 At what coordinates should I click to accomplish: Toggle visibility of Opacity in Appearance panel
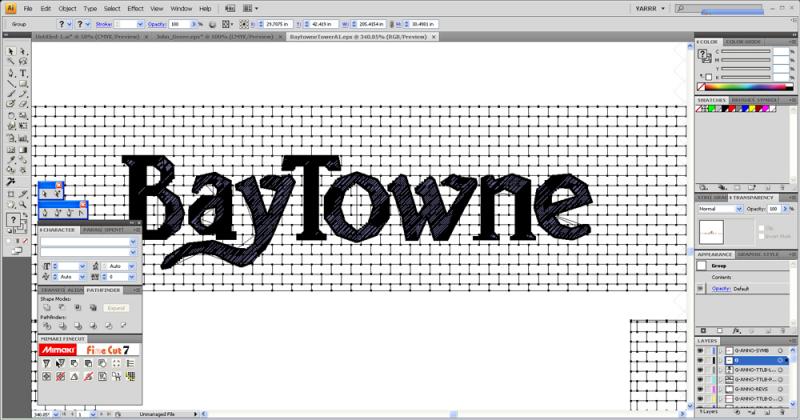(x=701, y=289)
